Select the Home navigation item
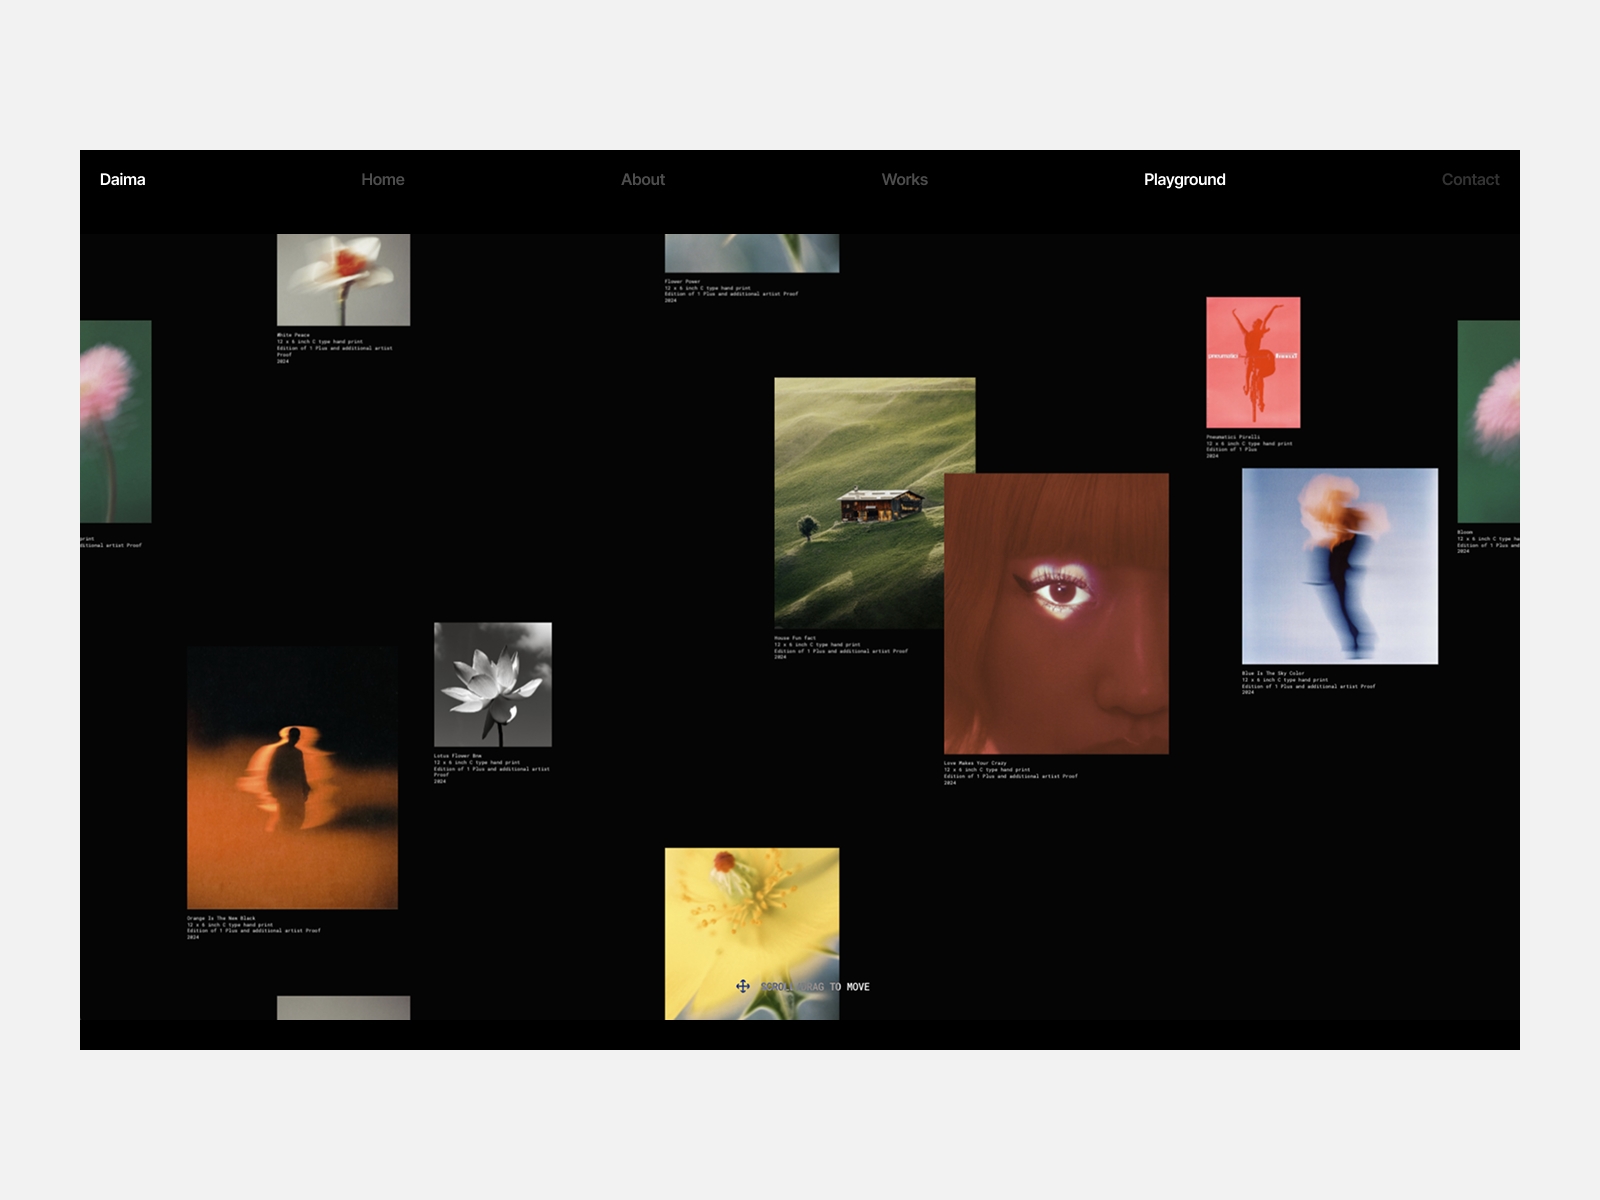 (x=383, y=180)
